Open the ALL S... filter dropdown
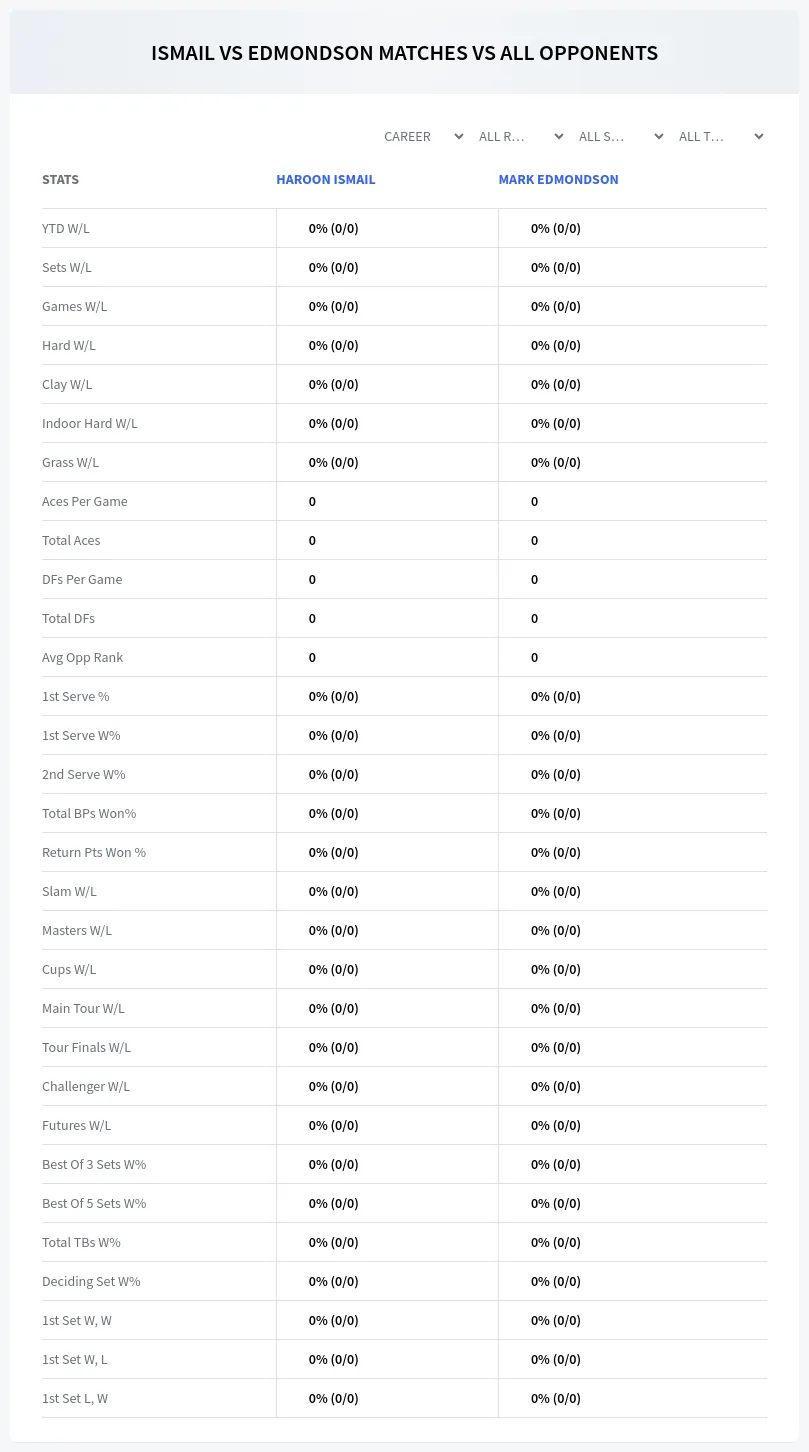This screenshot has width=809, height=1452. point(621,136)
